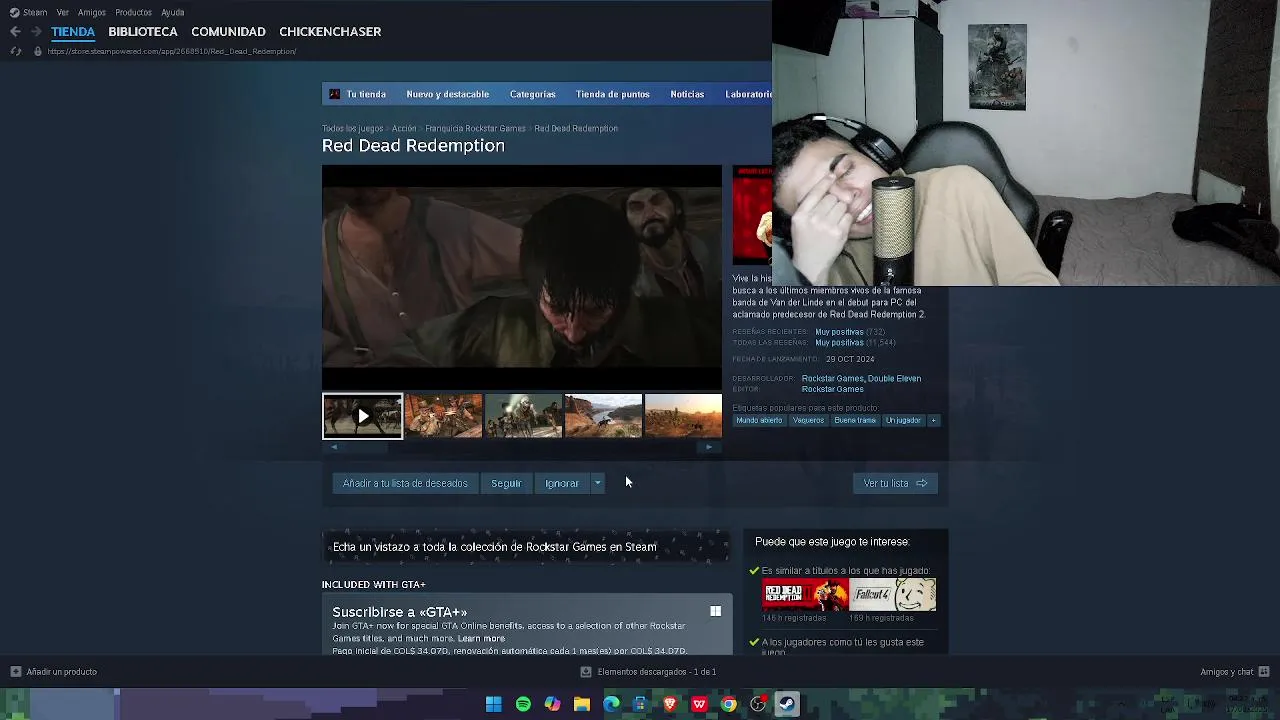Click the Ver tu lista button
This screenshot has height=720, width=1280.
click(895, 483)
